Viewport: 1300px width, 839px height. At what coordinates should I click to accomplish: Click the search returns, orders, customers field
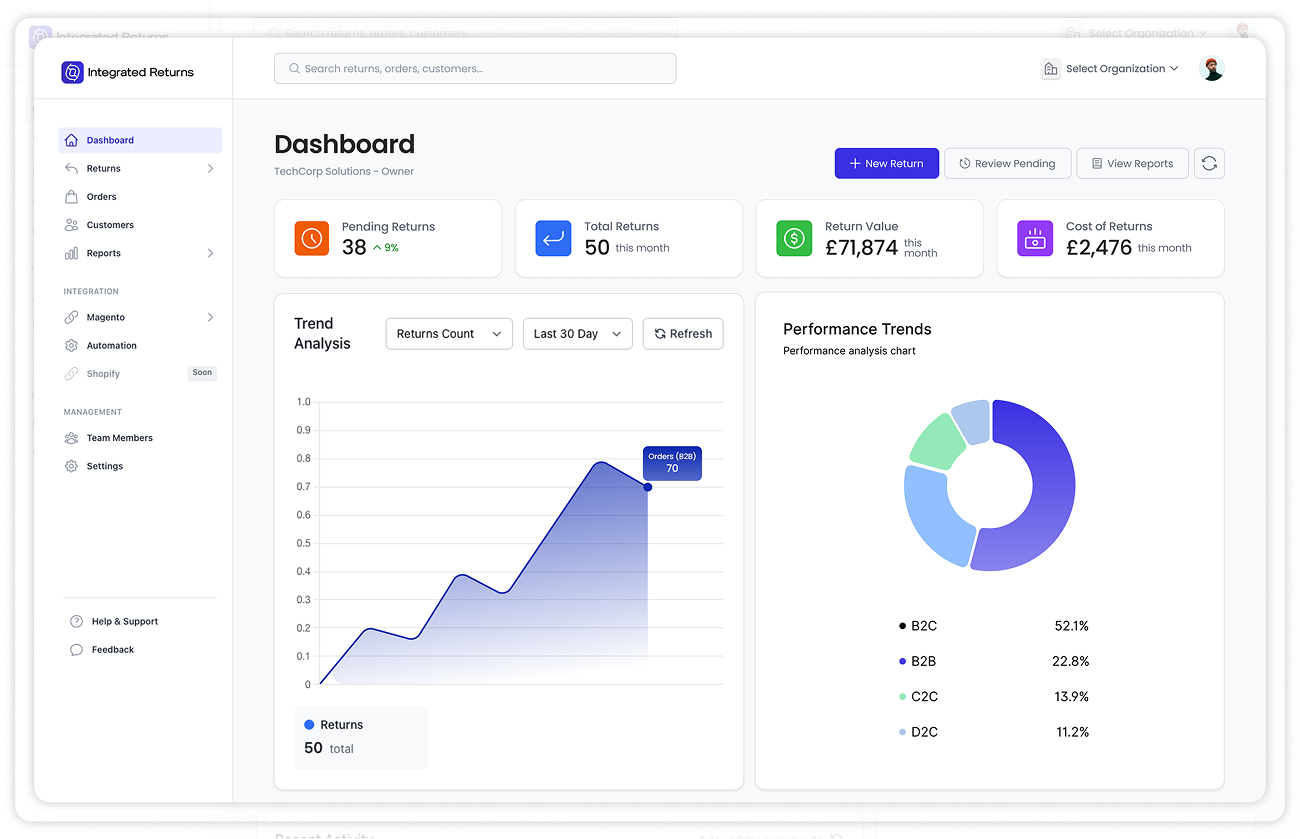[x=475, y=69]
